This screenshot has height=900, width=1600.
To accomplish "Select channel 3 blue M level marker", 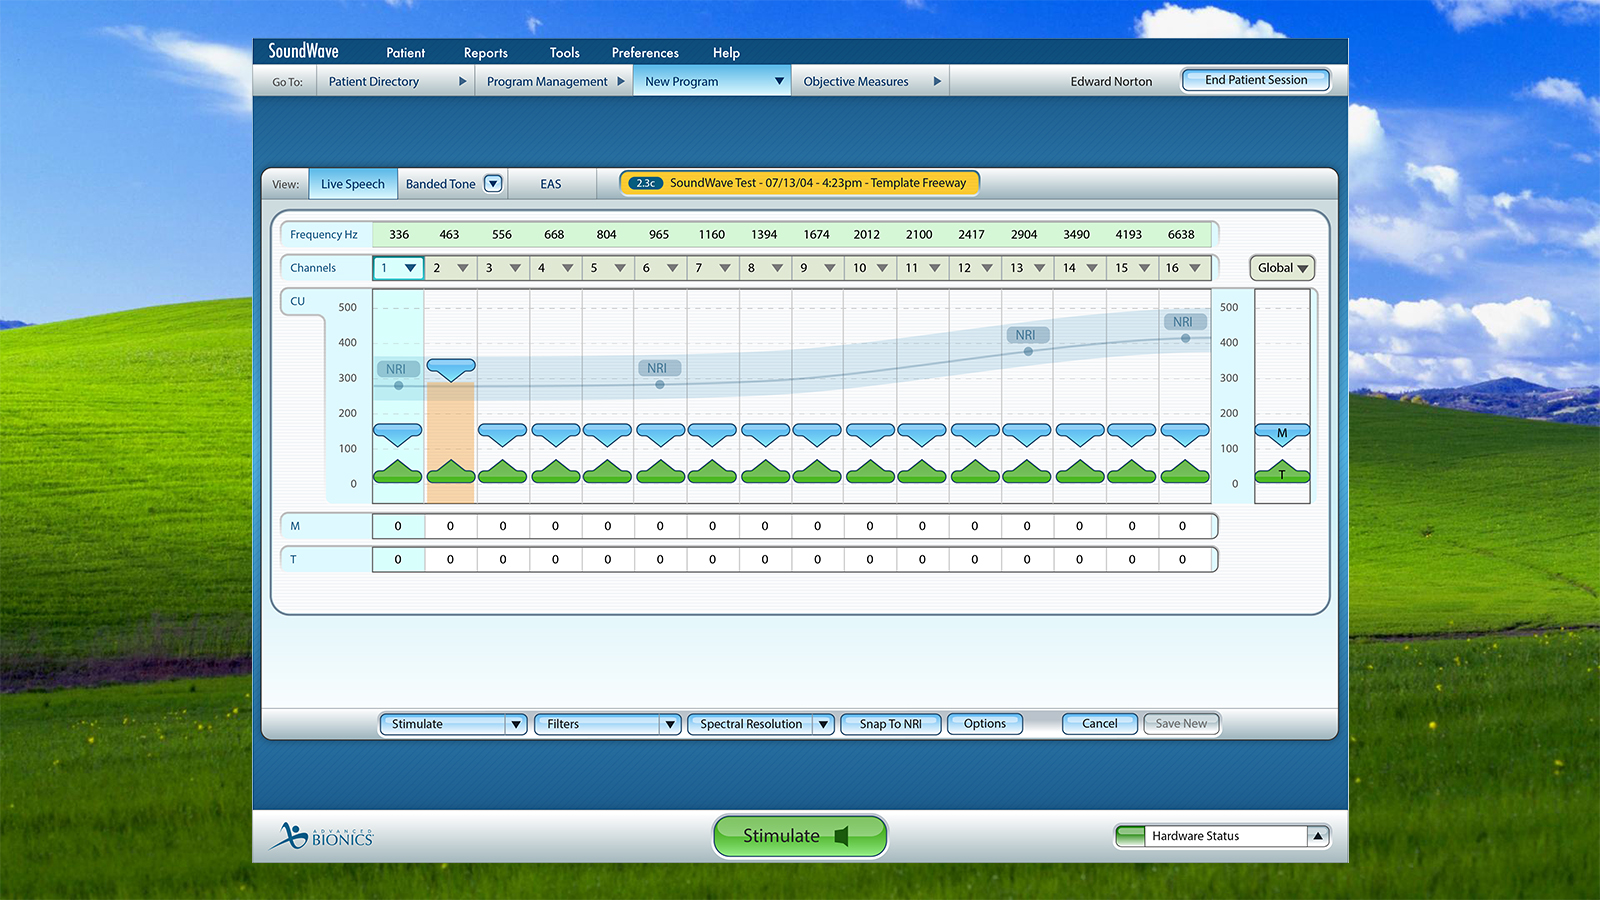I will tap(503, 434).
